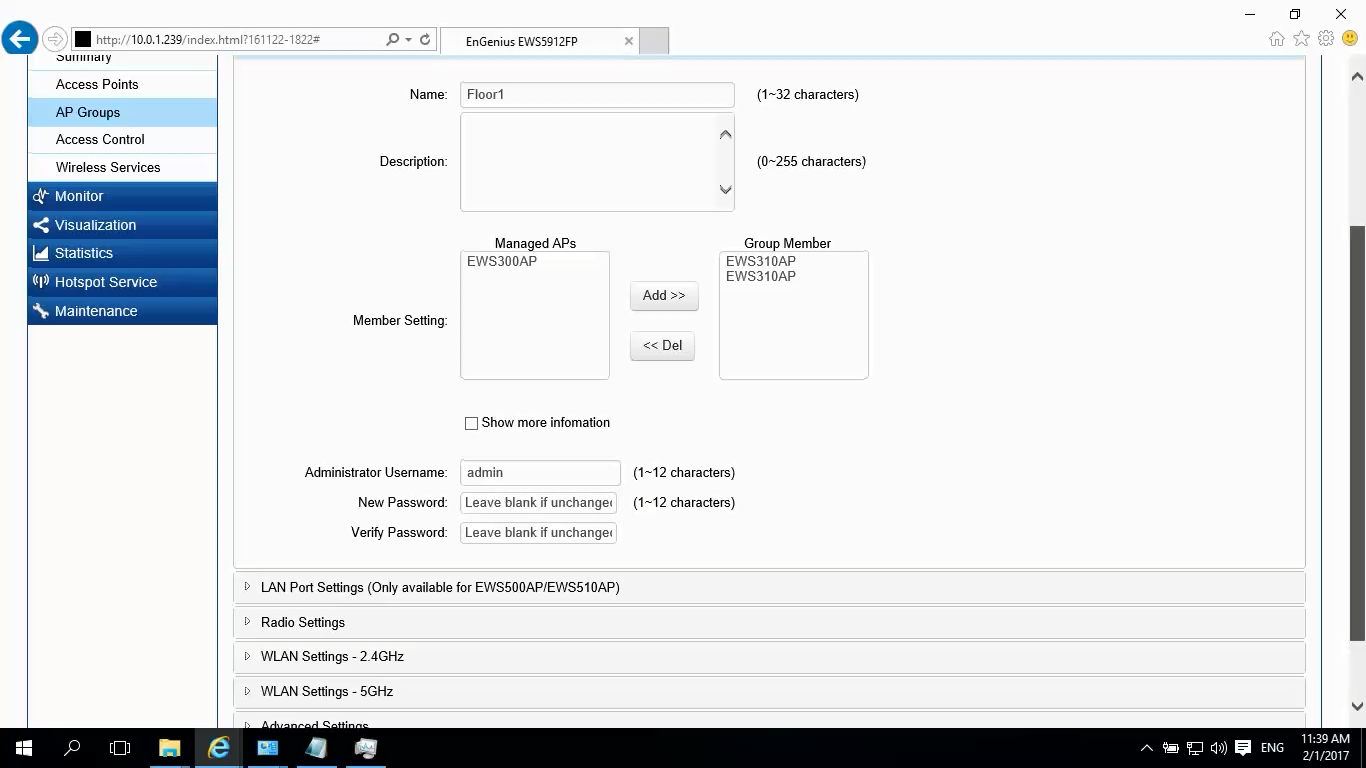Open browser tools gear icon
Image resolution: width=1366 pixels, height=768 pixels.
click(1326, 39)
